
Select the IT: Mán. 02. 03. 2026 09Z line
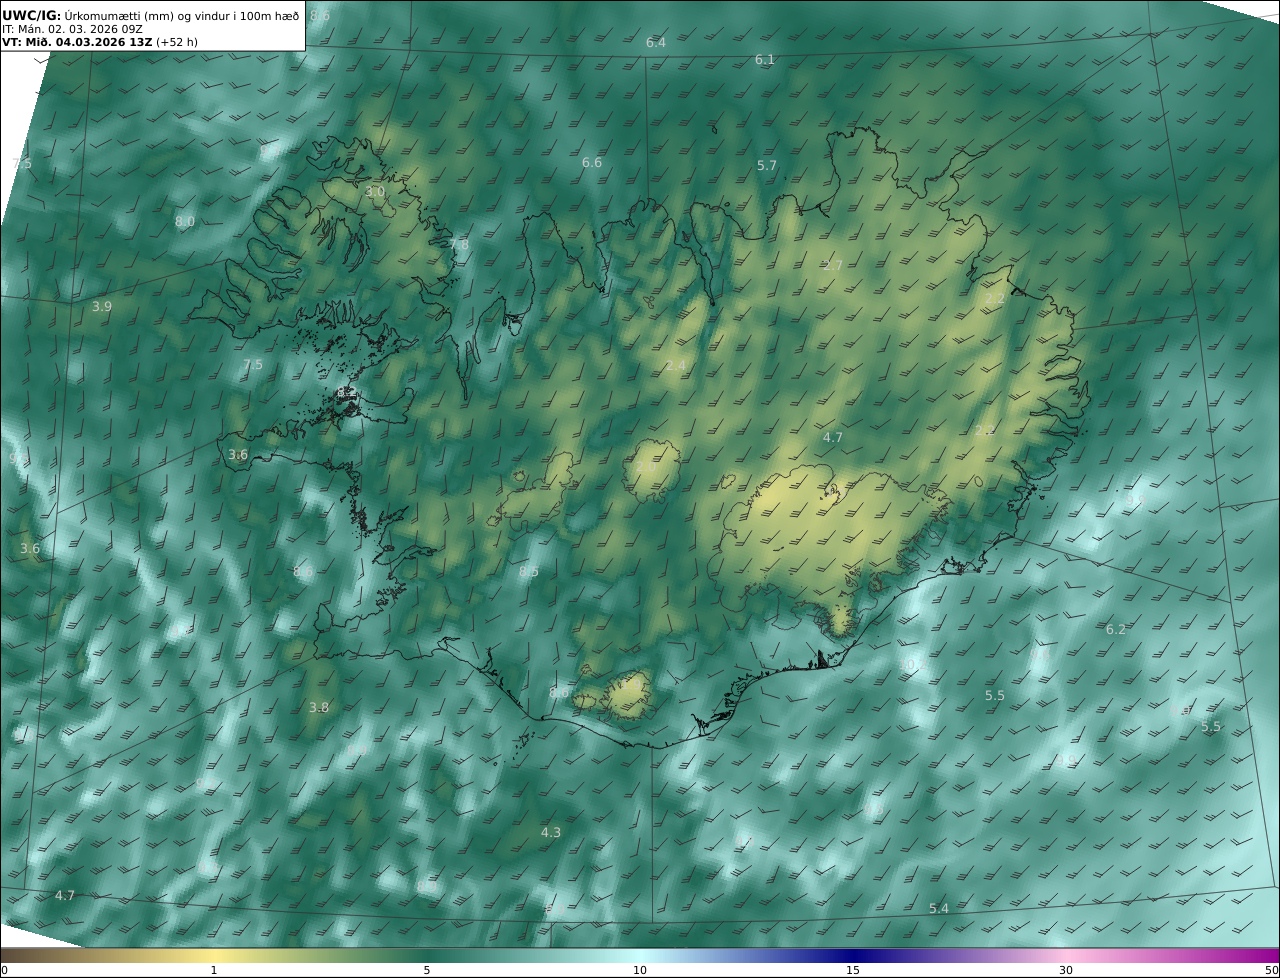[x=72, y=29]
